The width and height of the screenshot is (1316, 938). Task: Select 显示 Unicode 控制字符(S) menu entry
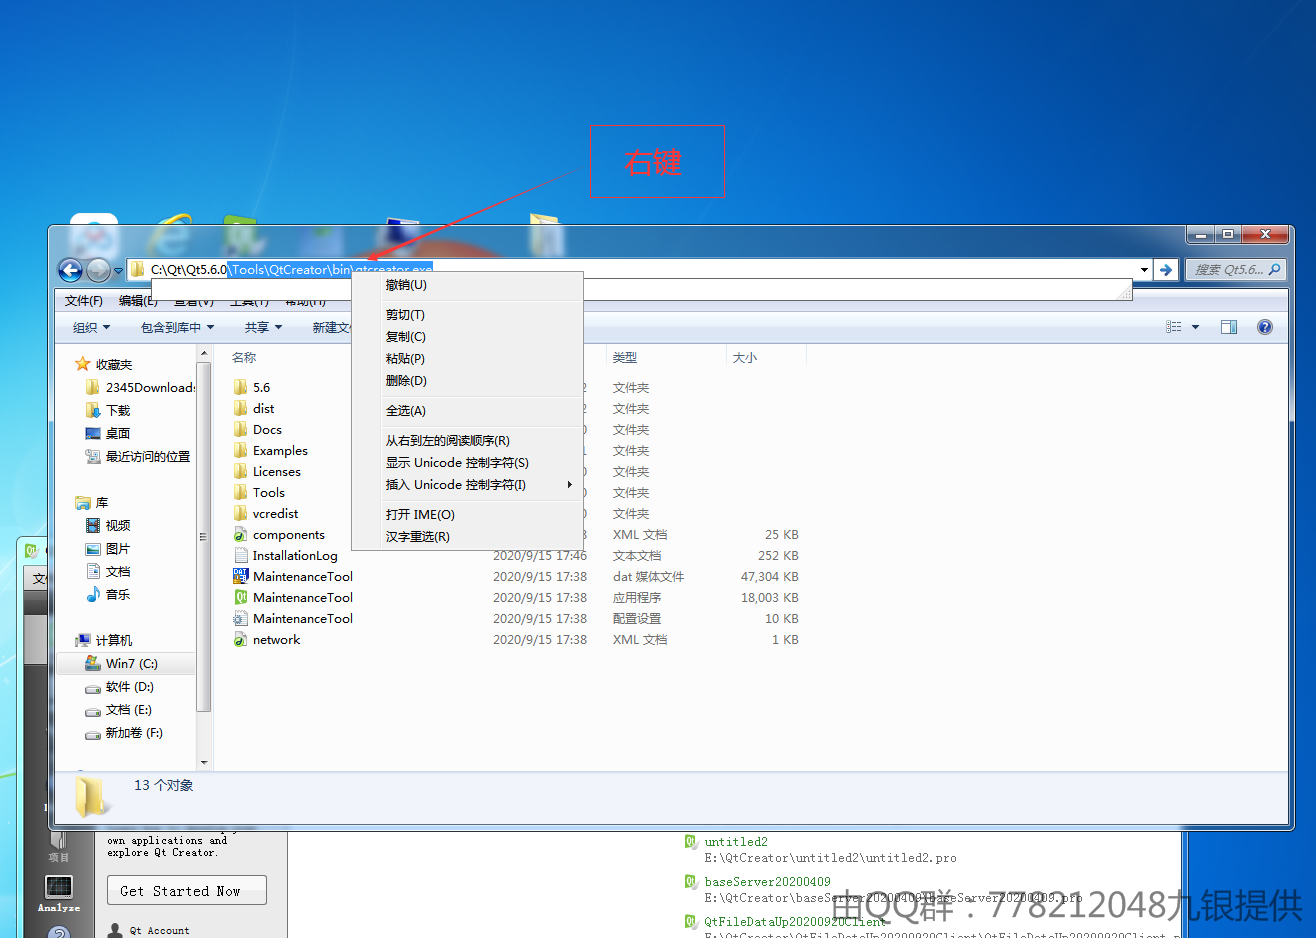(x=467, y=463)
